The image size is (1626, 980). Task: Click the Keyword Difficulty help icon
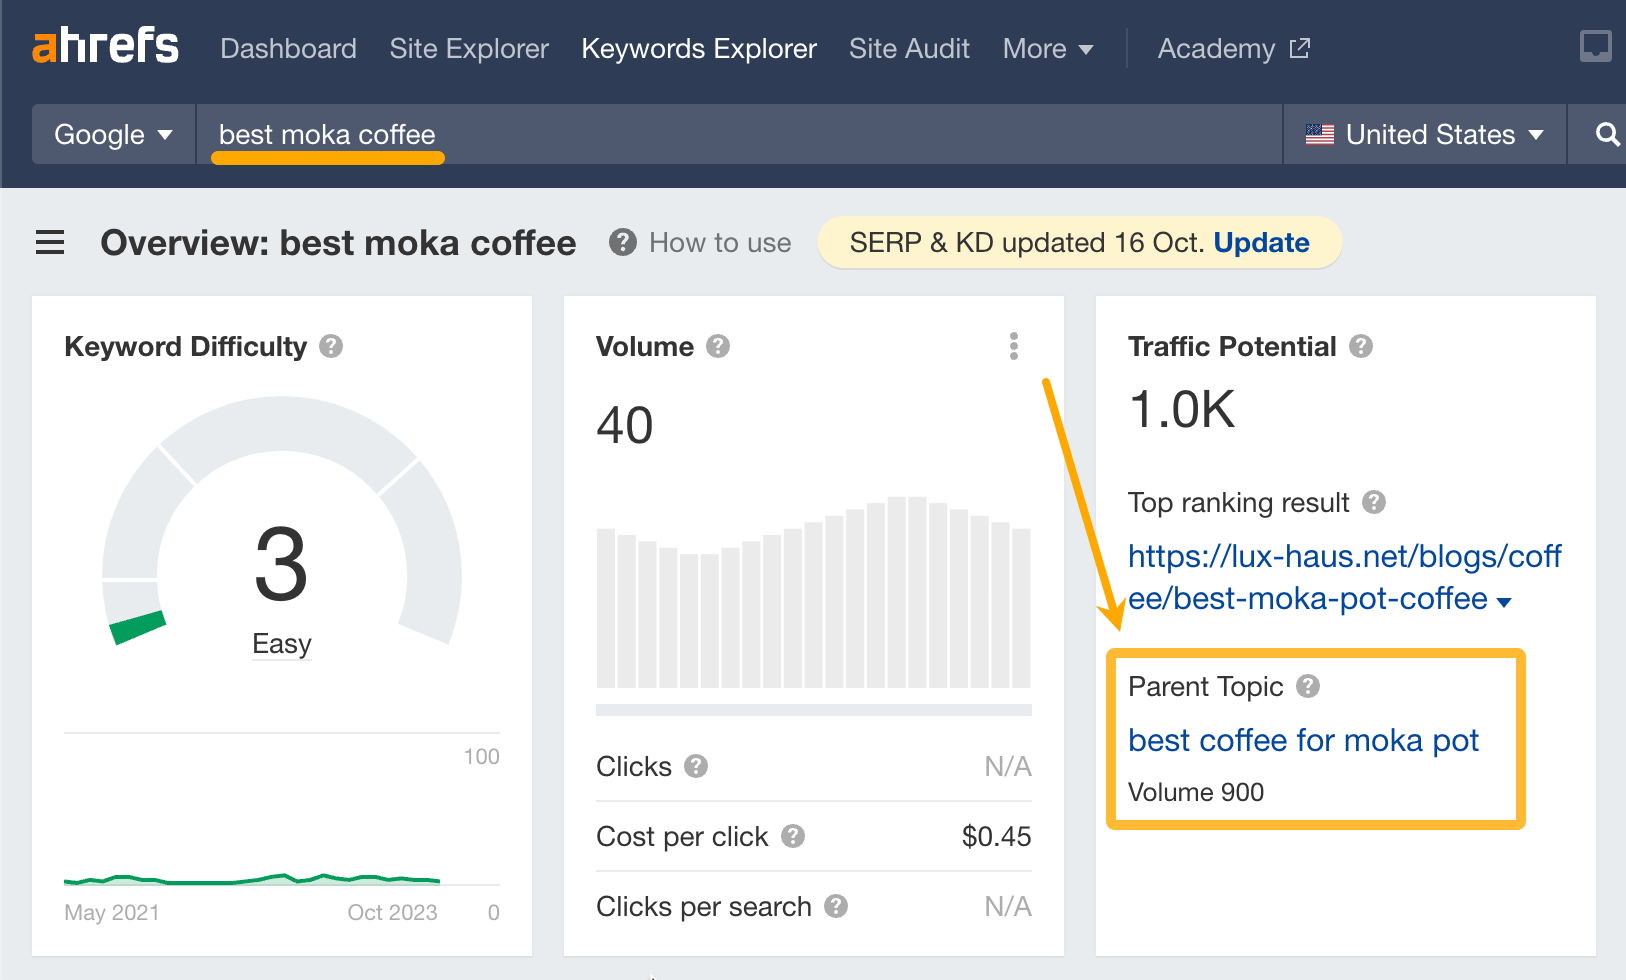click(x=331, y=346)
